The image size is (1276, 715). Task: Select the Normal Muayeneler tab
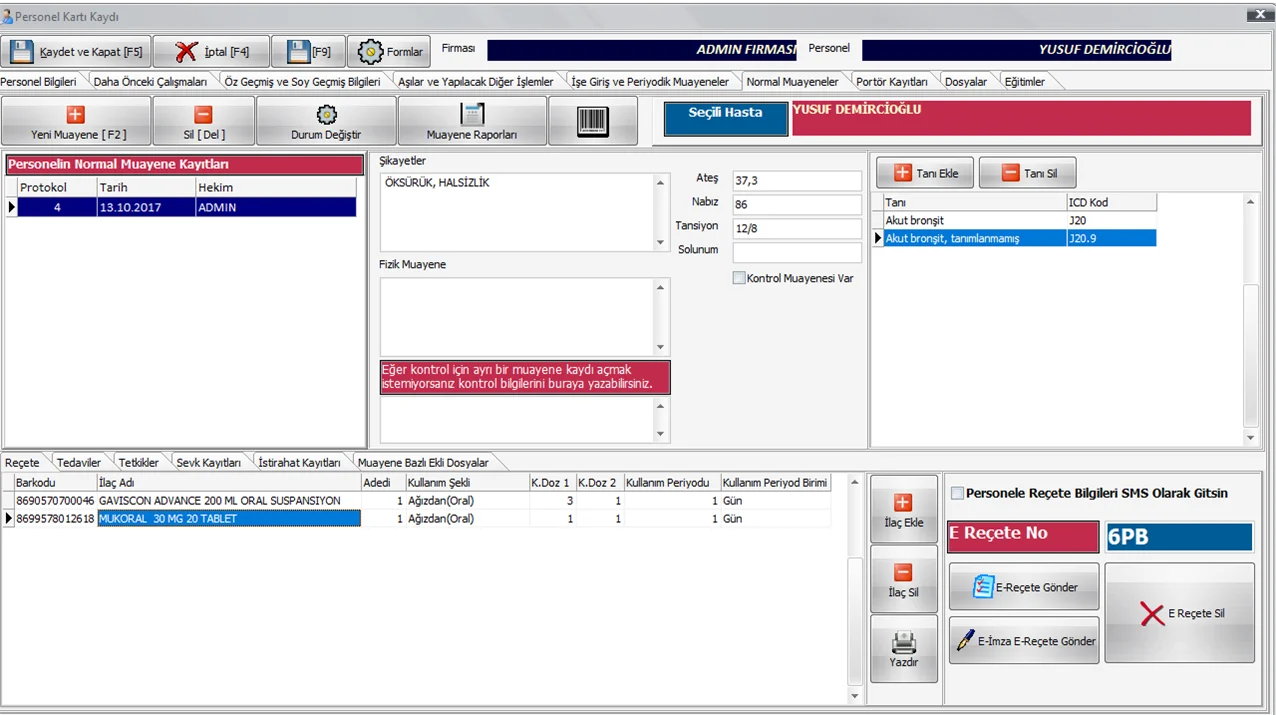point(793,82)
